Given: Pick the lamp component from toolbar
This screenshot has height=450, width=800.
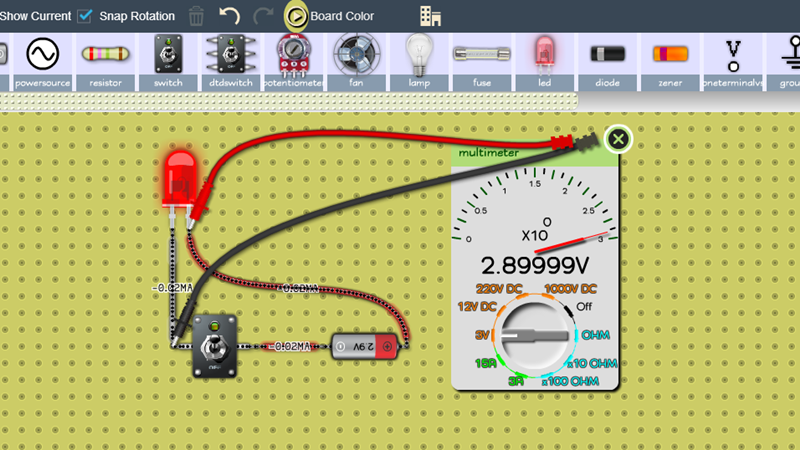Looking at the screenshot, I should pos(418,60).
